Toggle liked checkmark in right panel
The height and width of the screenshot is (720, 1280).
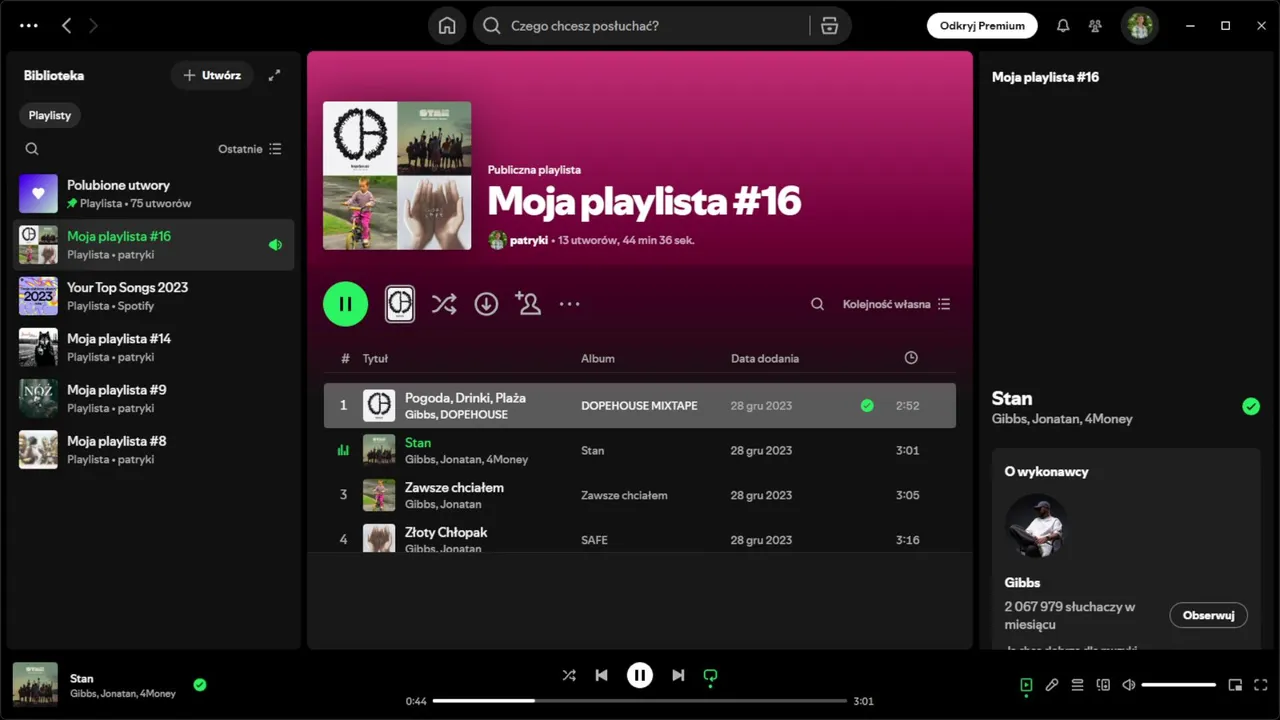[x=1250, y=406]
